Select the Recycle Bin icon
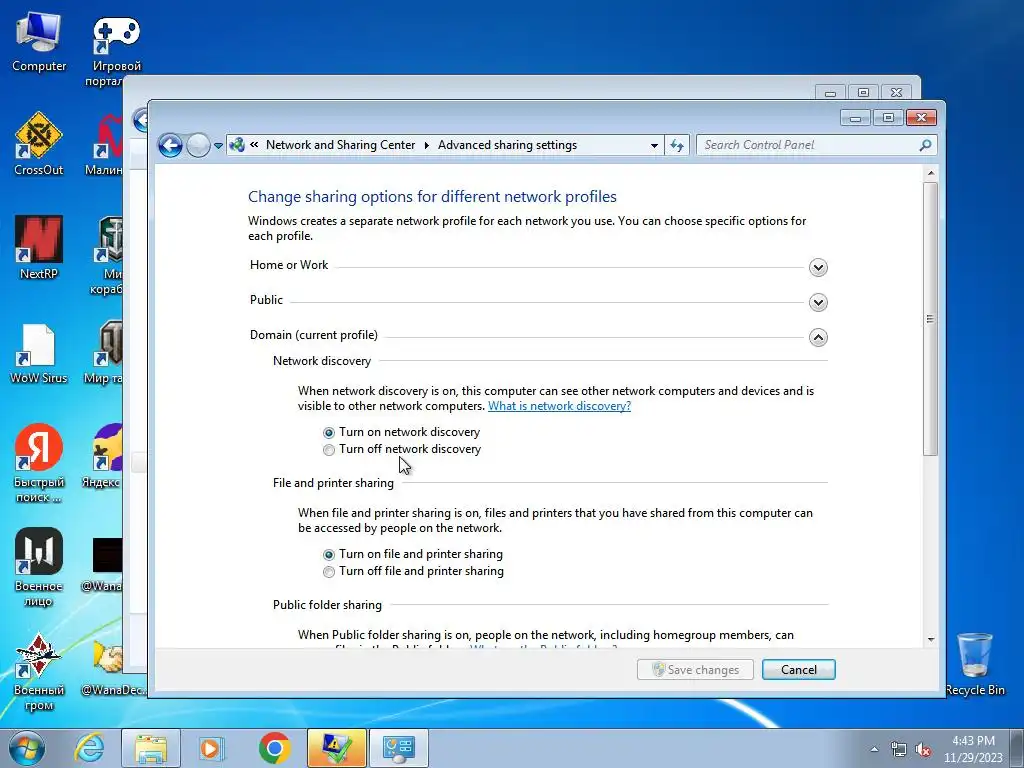The height and width of the screenshot is (768, 1024). pos(974,664)
